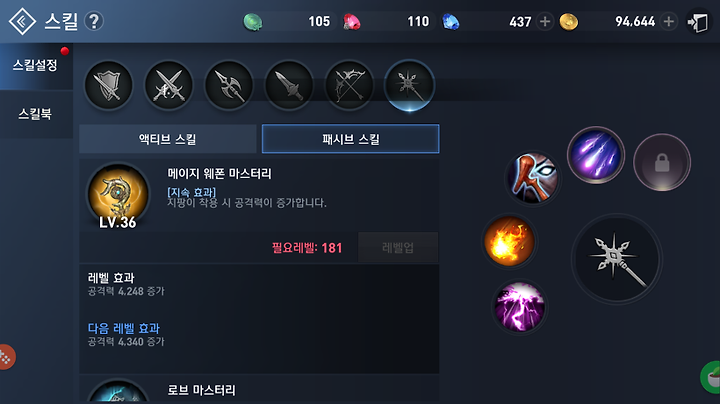Tap the large staff basic attack button

[617, 259]
